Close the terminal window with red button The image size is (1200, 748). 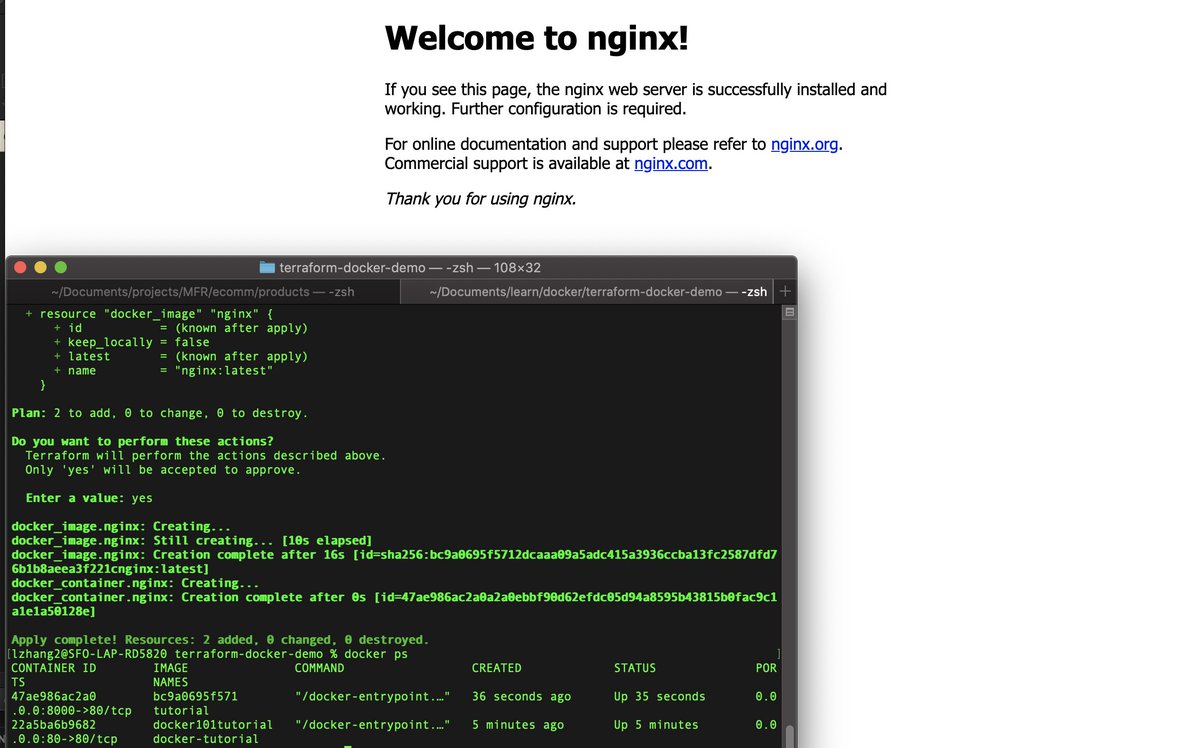click(21, 267)
